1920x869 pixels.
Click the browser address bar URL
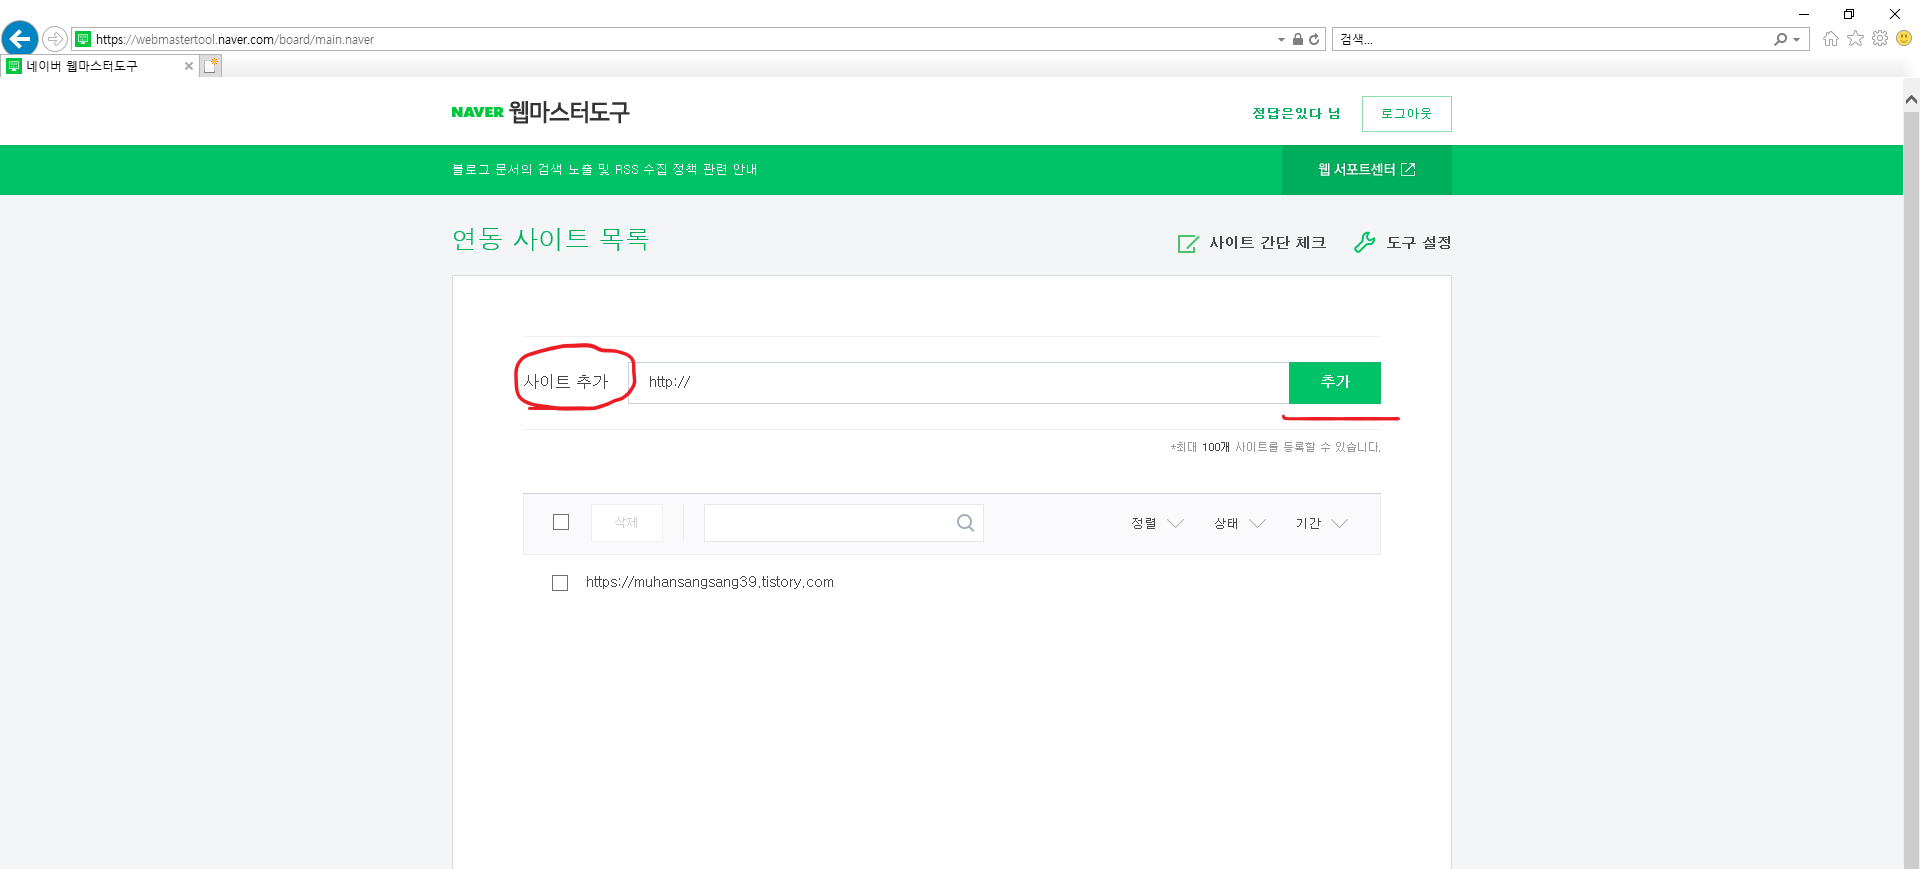tap(235, 40)
